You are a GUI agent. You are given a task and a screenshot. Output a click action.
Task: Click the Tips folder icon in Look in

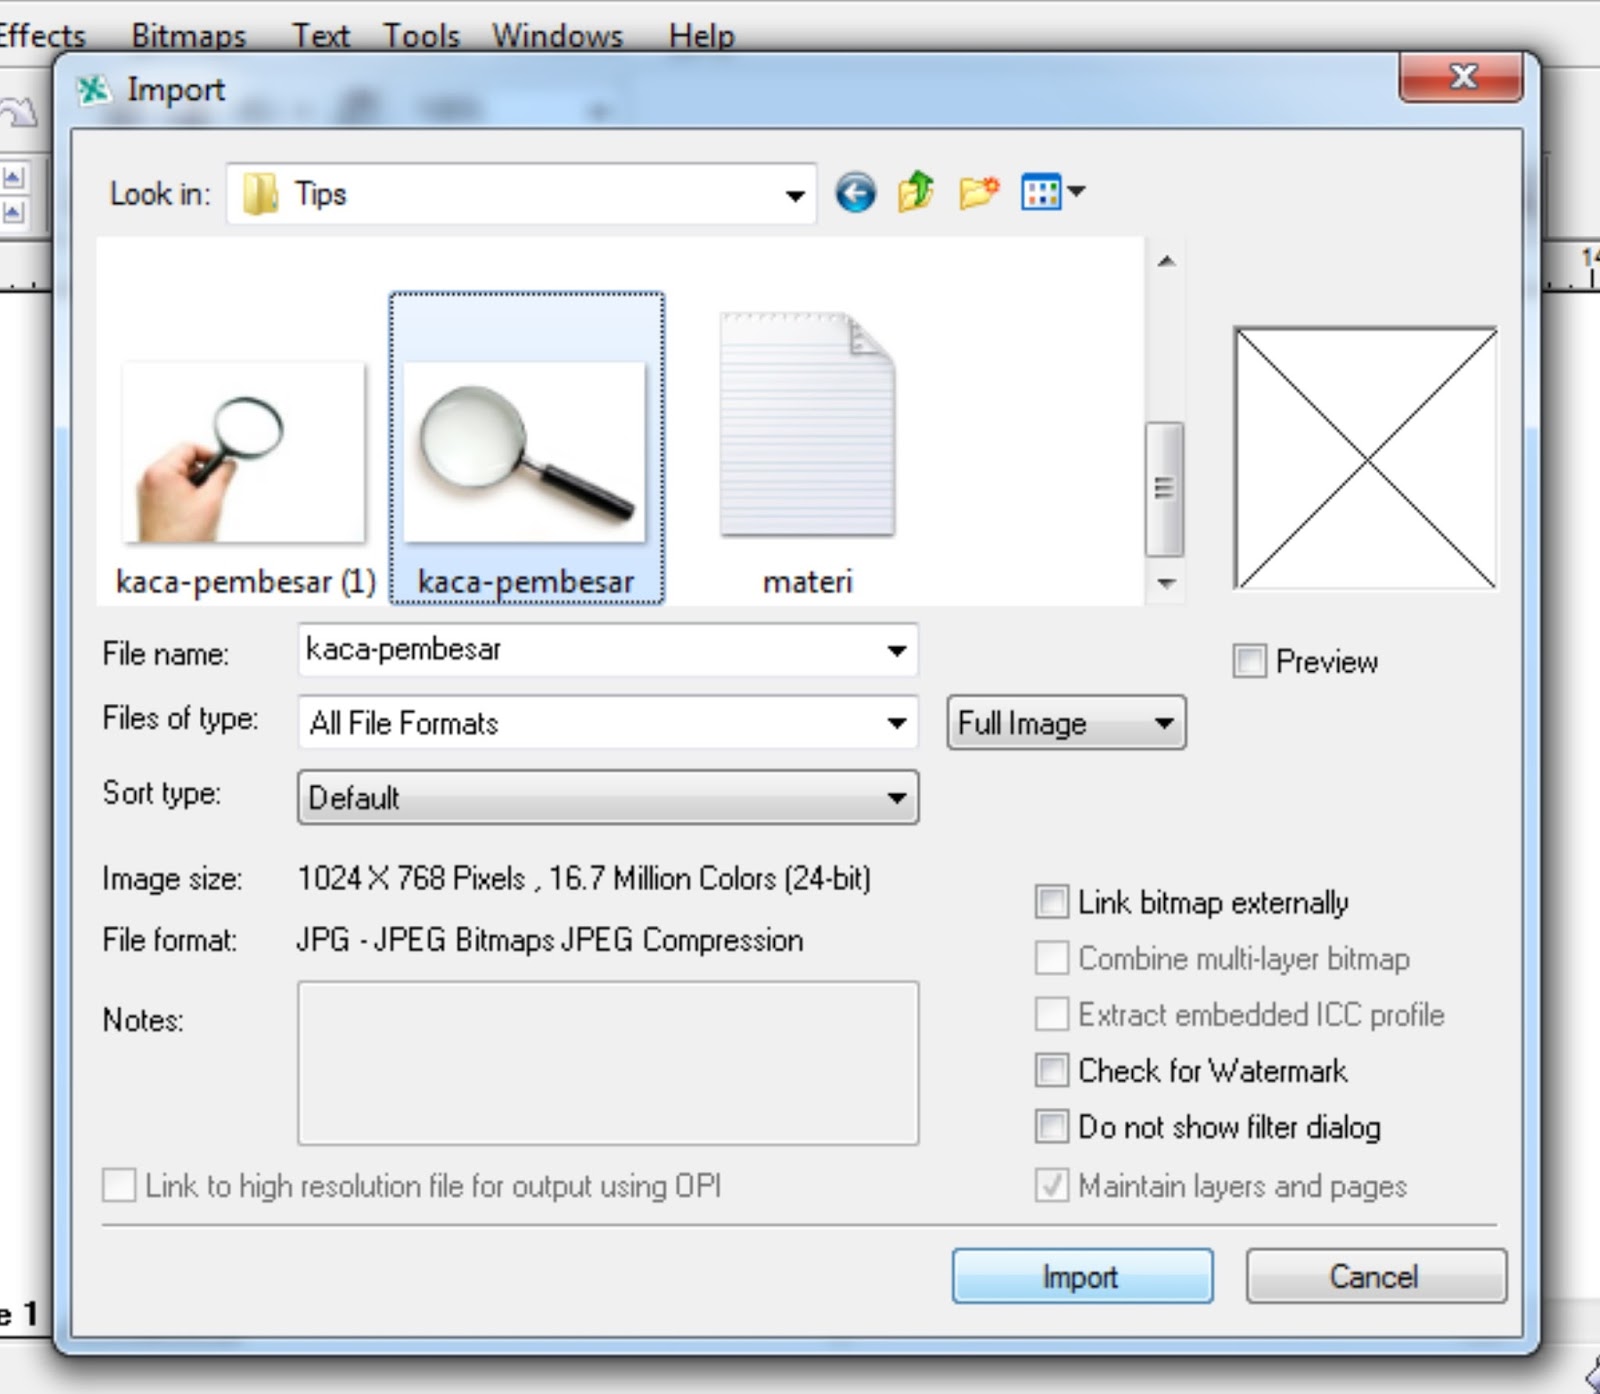tap(258, 193)
